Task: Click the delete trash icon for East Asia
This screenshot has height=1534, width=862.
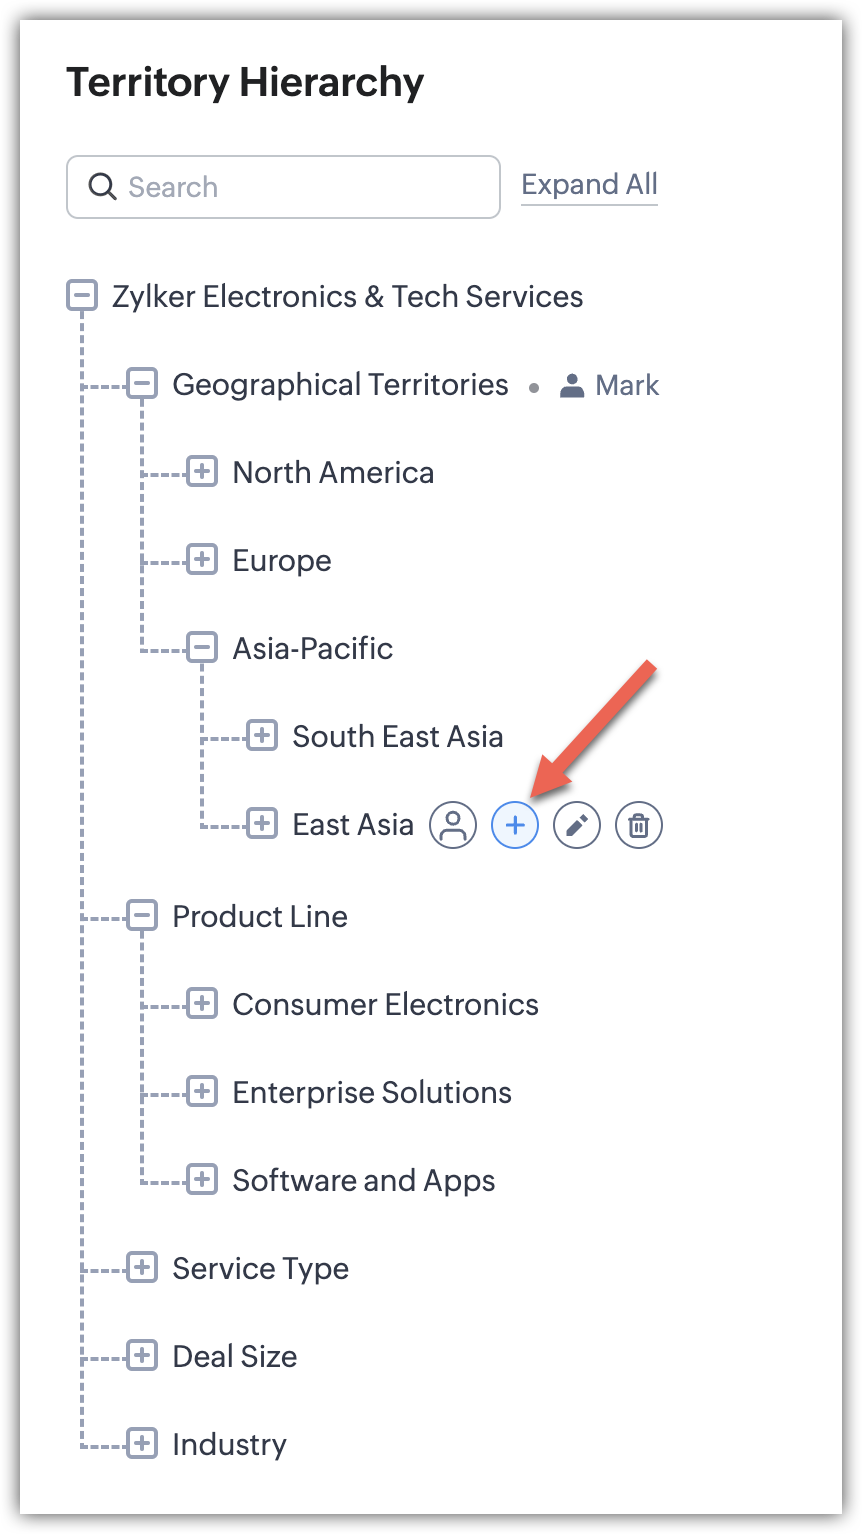Action: (639, 825)
